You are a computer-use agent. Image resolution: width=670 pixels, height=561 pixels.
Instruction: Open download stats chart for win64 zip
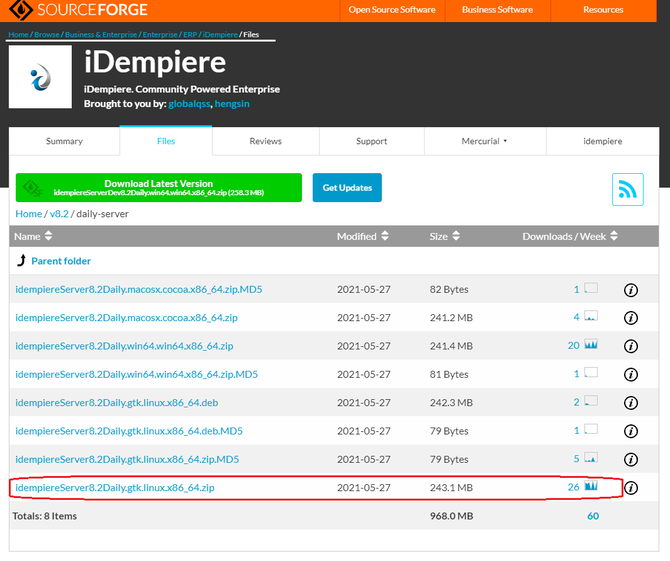(x=591, y=344)
